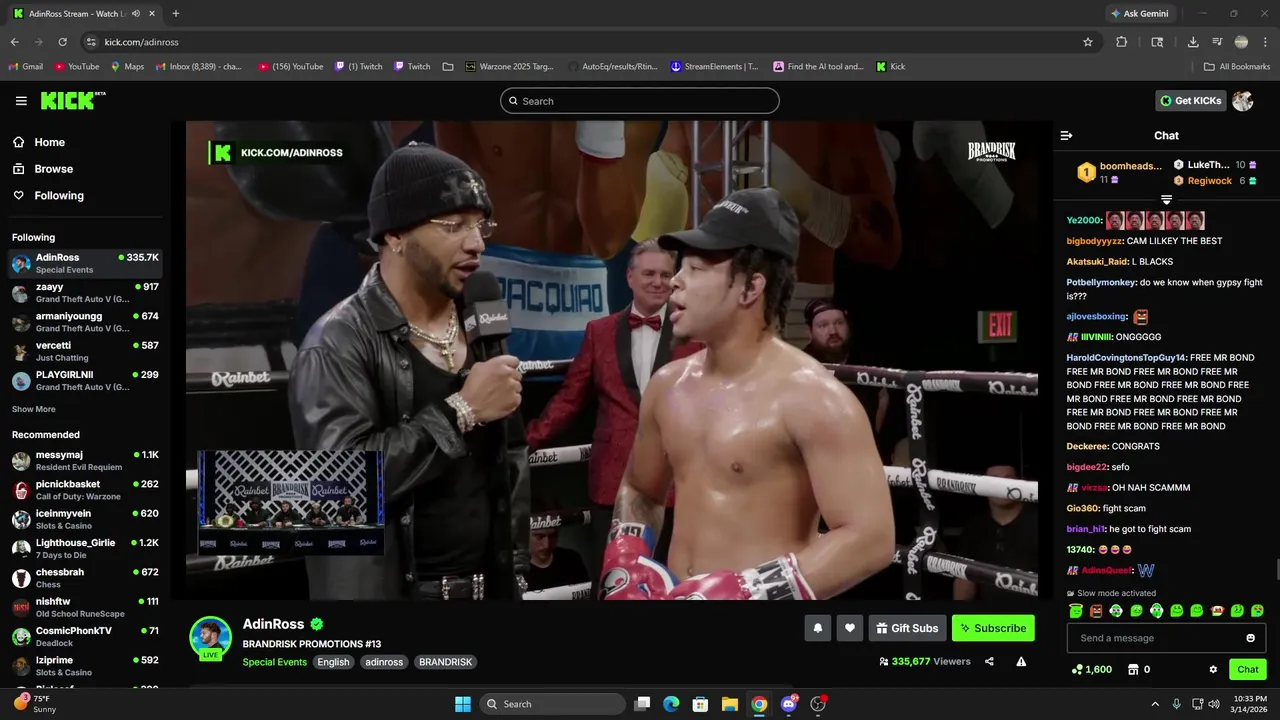The image size is (1280, 720).
Task: Open armaniyoungg channel in Following list
Action: (85, 322)
